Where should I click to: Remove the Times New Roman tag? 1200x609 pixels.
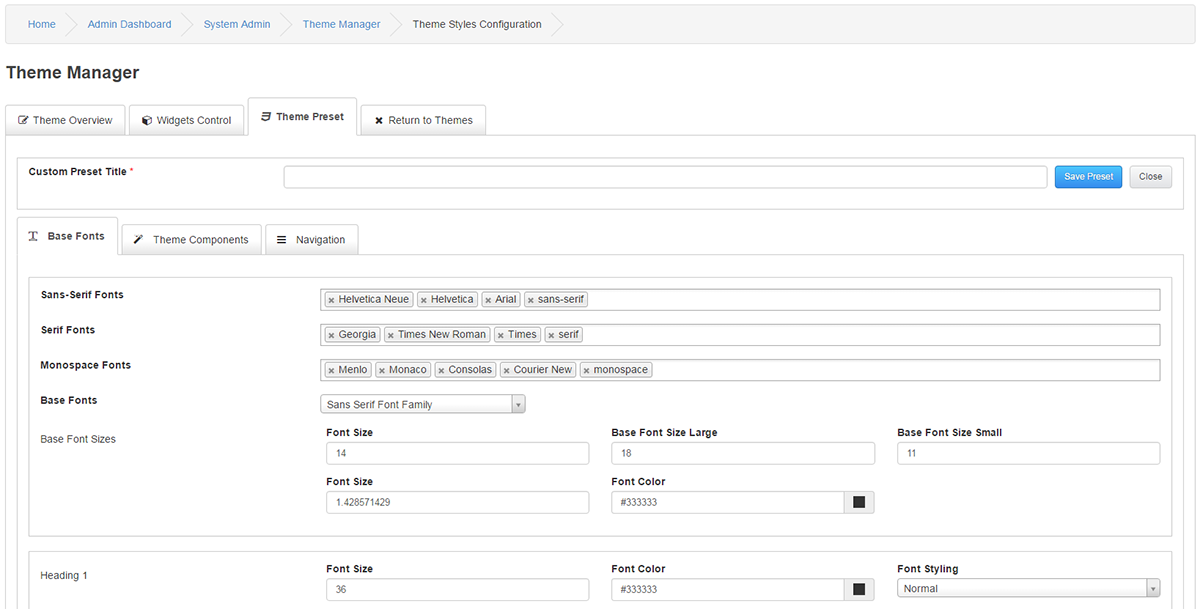click(x=391, y=335)
